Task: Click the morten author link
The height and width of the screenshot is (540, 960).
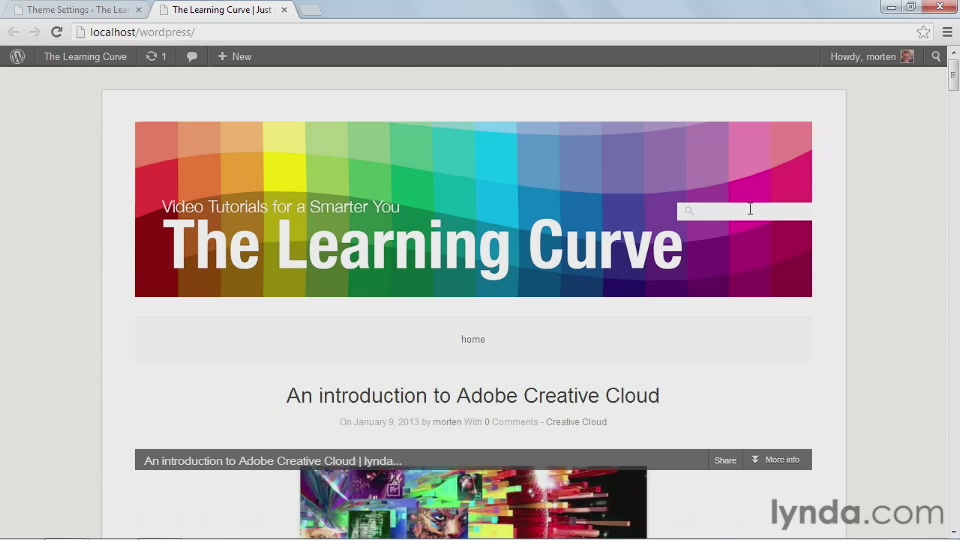Action: click(x=447, y=422)
